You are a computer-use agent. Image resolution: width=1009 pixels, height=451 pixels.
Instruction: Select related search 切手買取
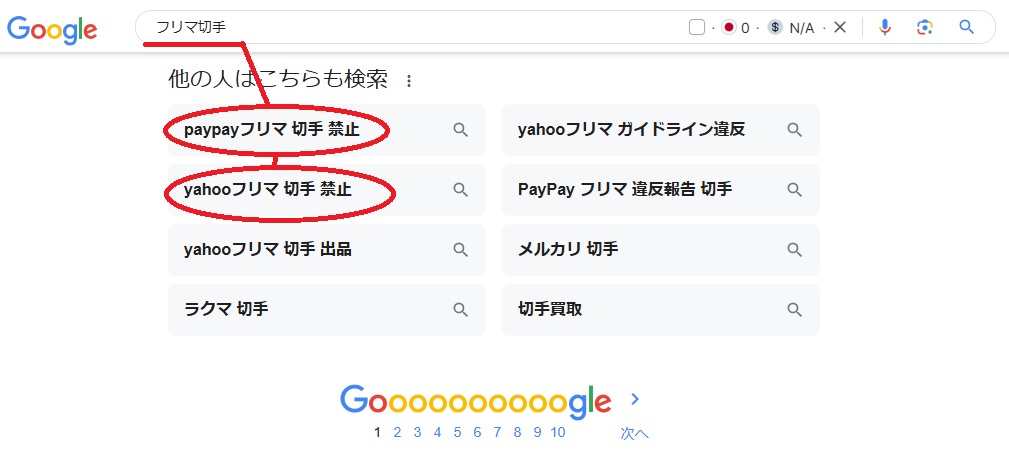point(660,309)
